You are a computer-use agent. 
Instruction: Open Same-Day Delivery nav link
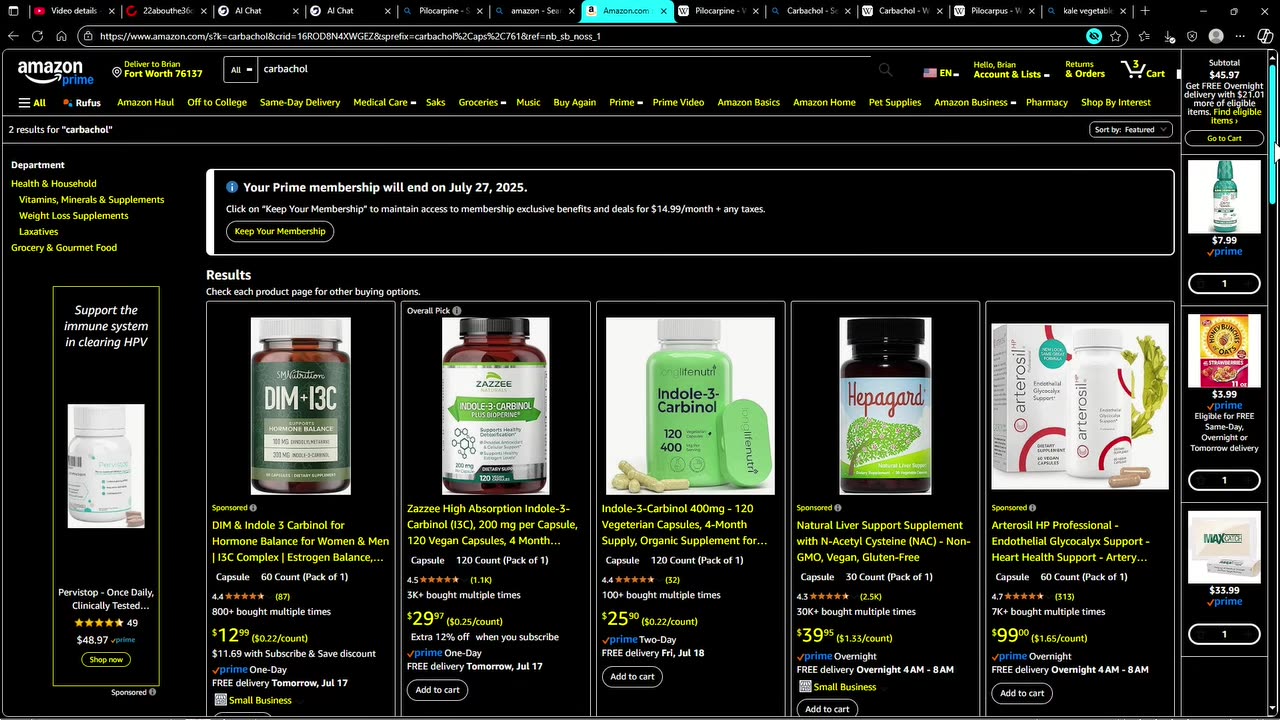pyautogui.click(x=300, y=102)
